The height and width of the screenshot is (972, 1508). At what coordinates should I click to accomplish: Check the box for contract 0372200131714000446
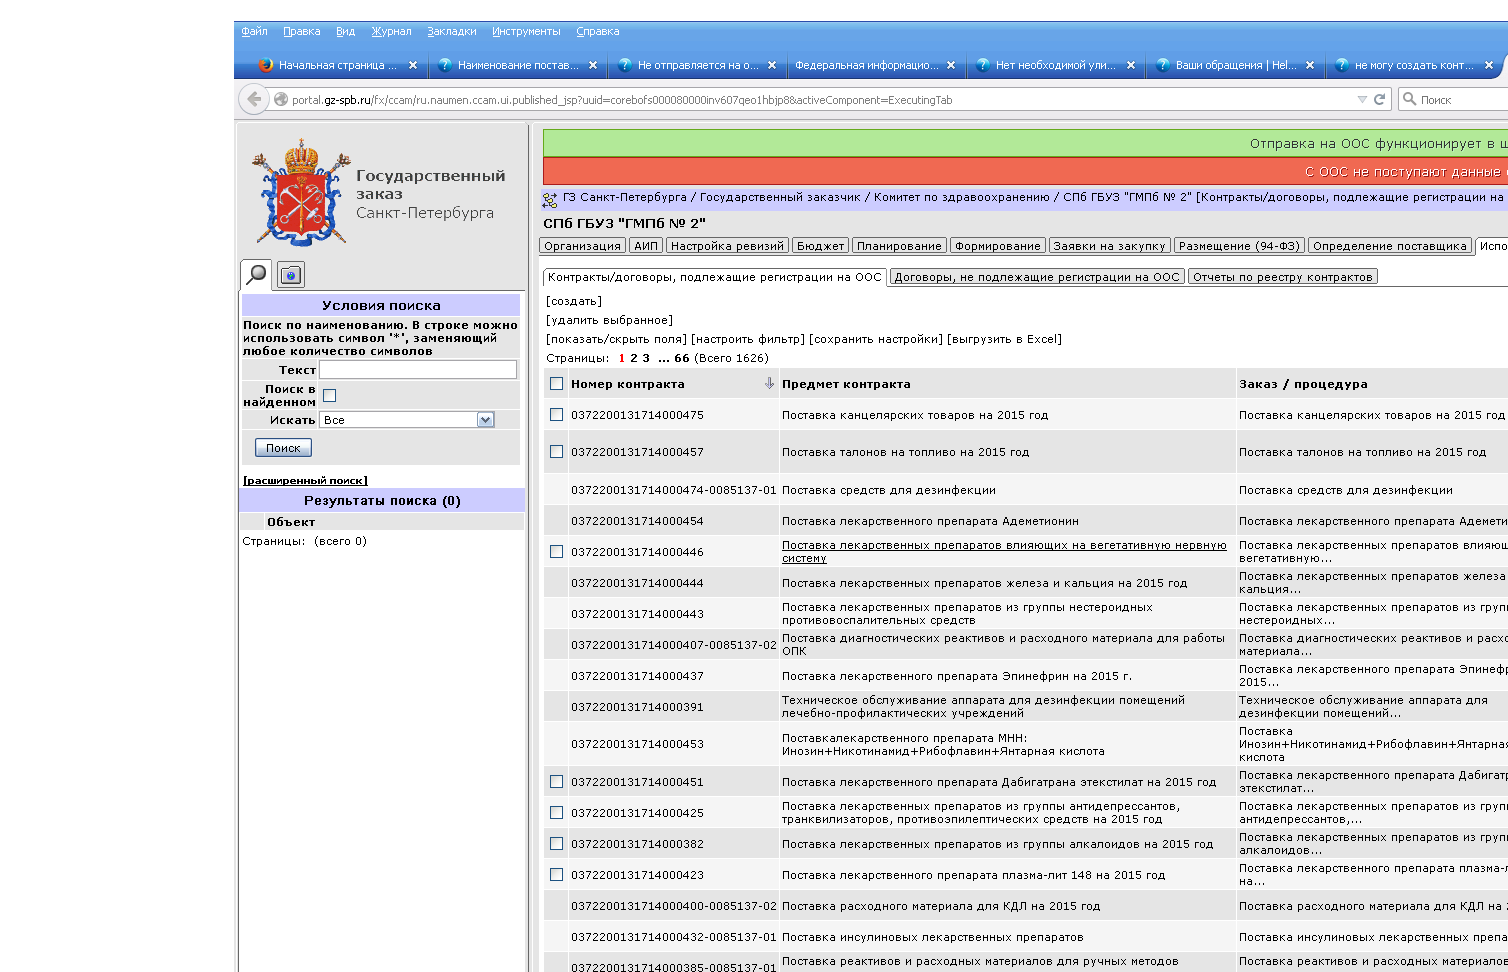557,551
